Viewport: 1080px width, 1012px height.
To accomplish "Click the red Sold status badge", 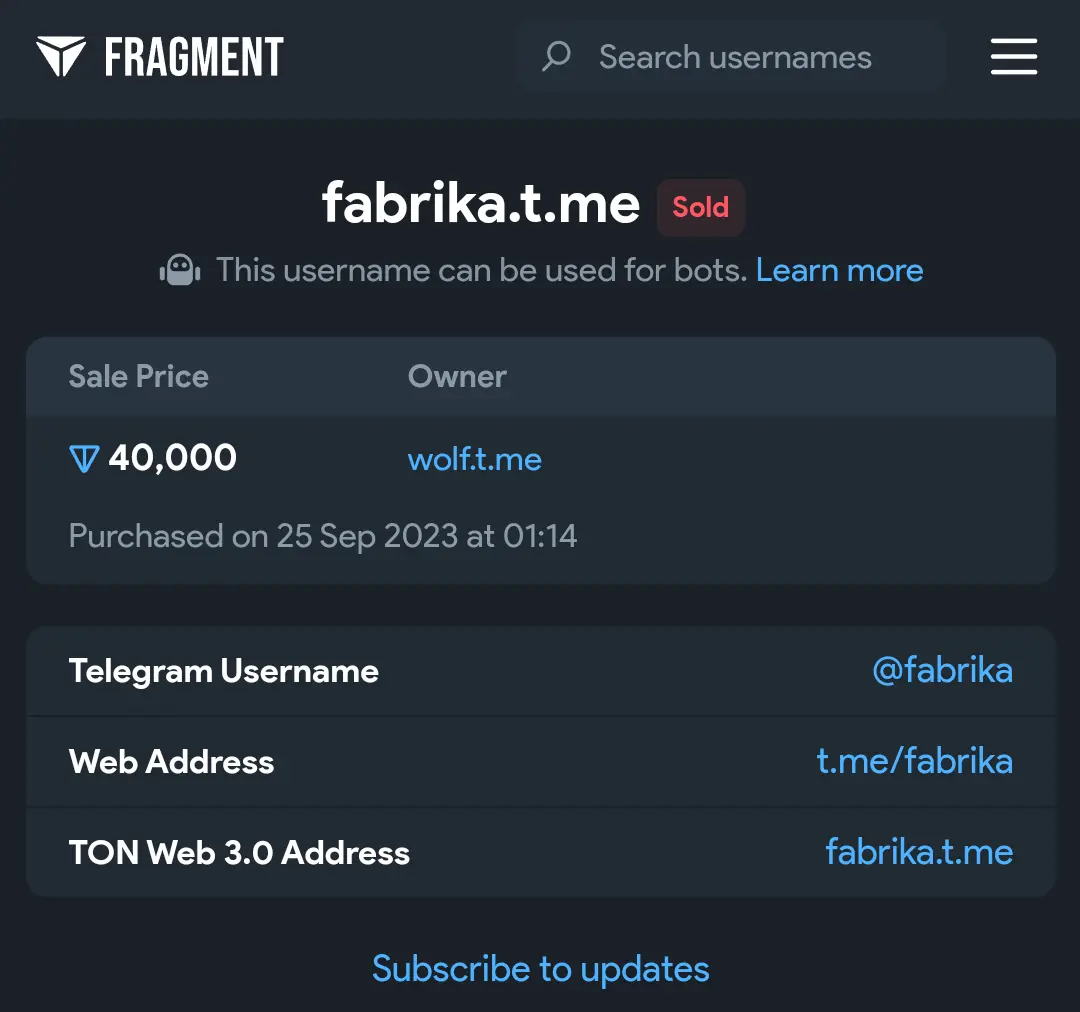I will coord(700,207).
